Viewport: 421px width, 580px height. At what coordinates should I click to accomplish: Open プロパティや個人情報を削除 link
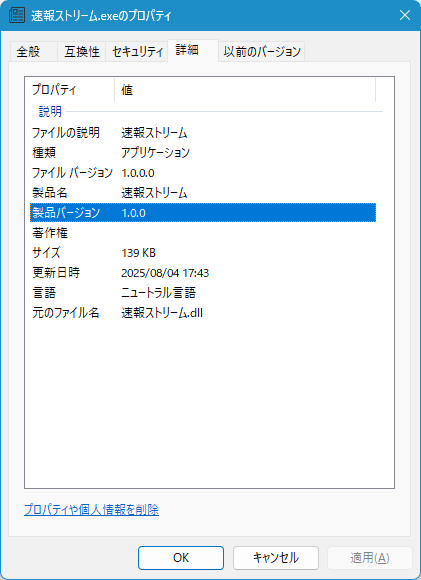point(91,510)
